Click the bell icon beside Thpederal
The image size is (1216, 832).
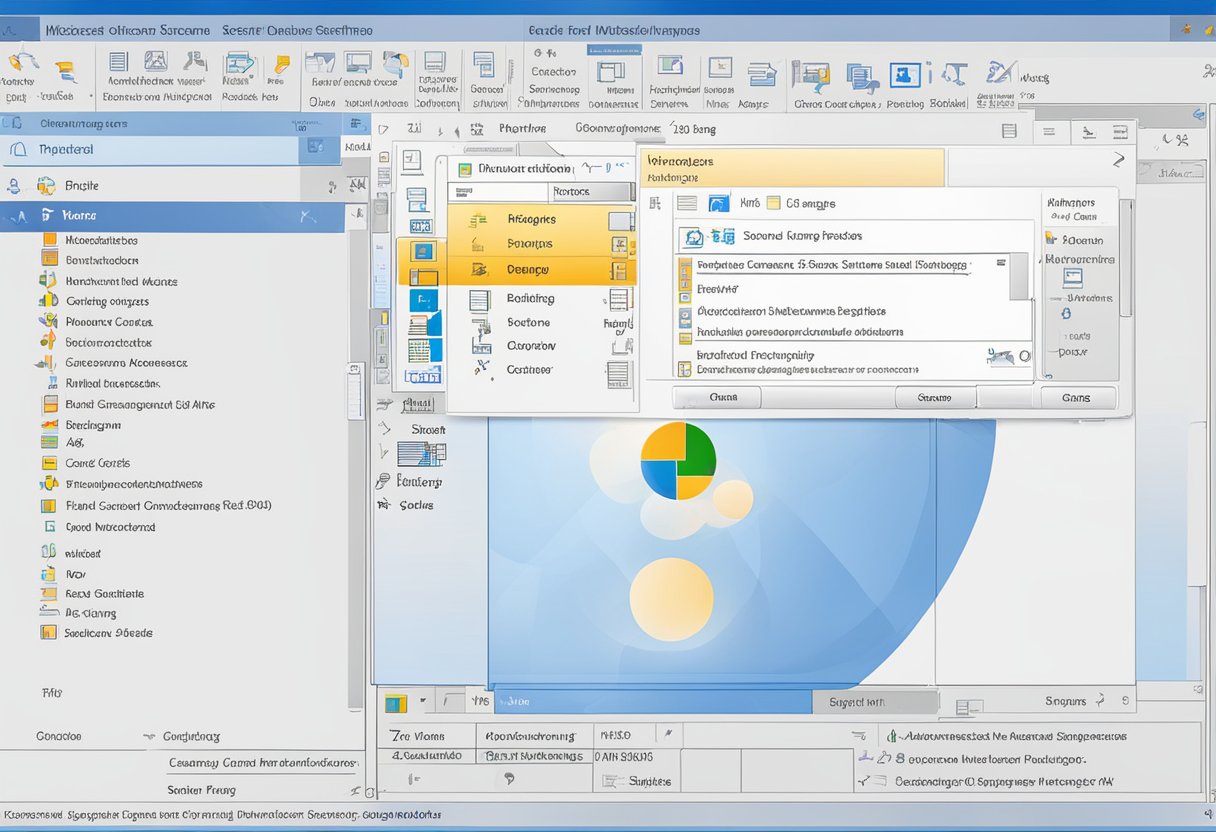tap(17, 150)
